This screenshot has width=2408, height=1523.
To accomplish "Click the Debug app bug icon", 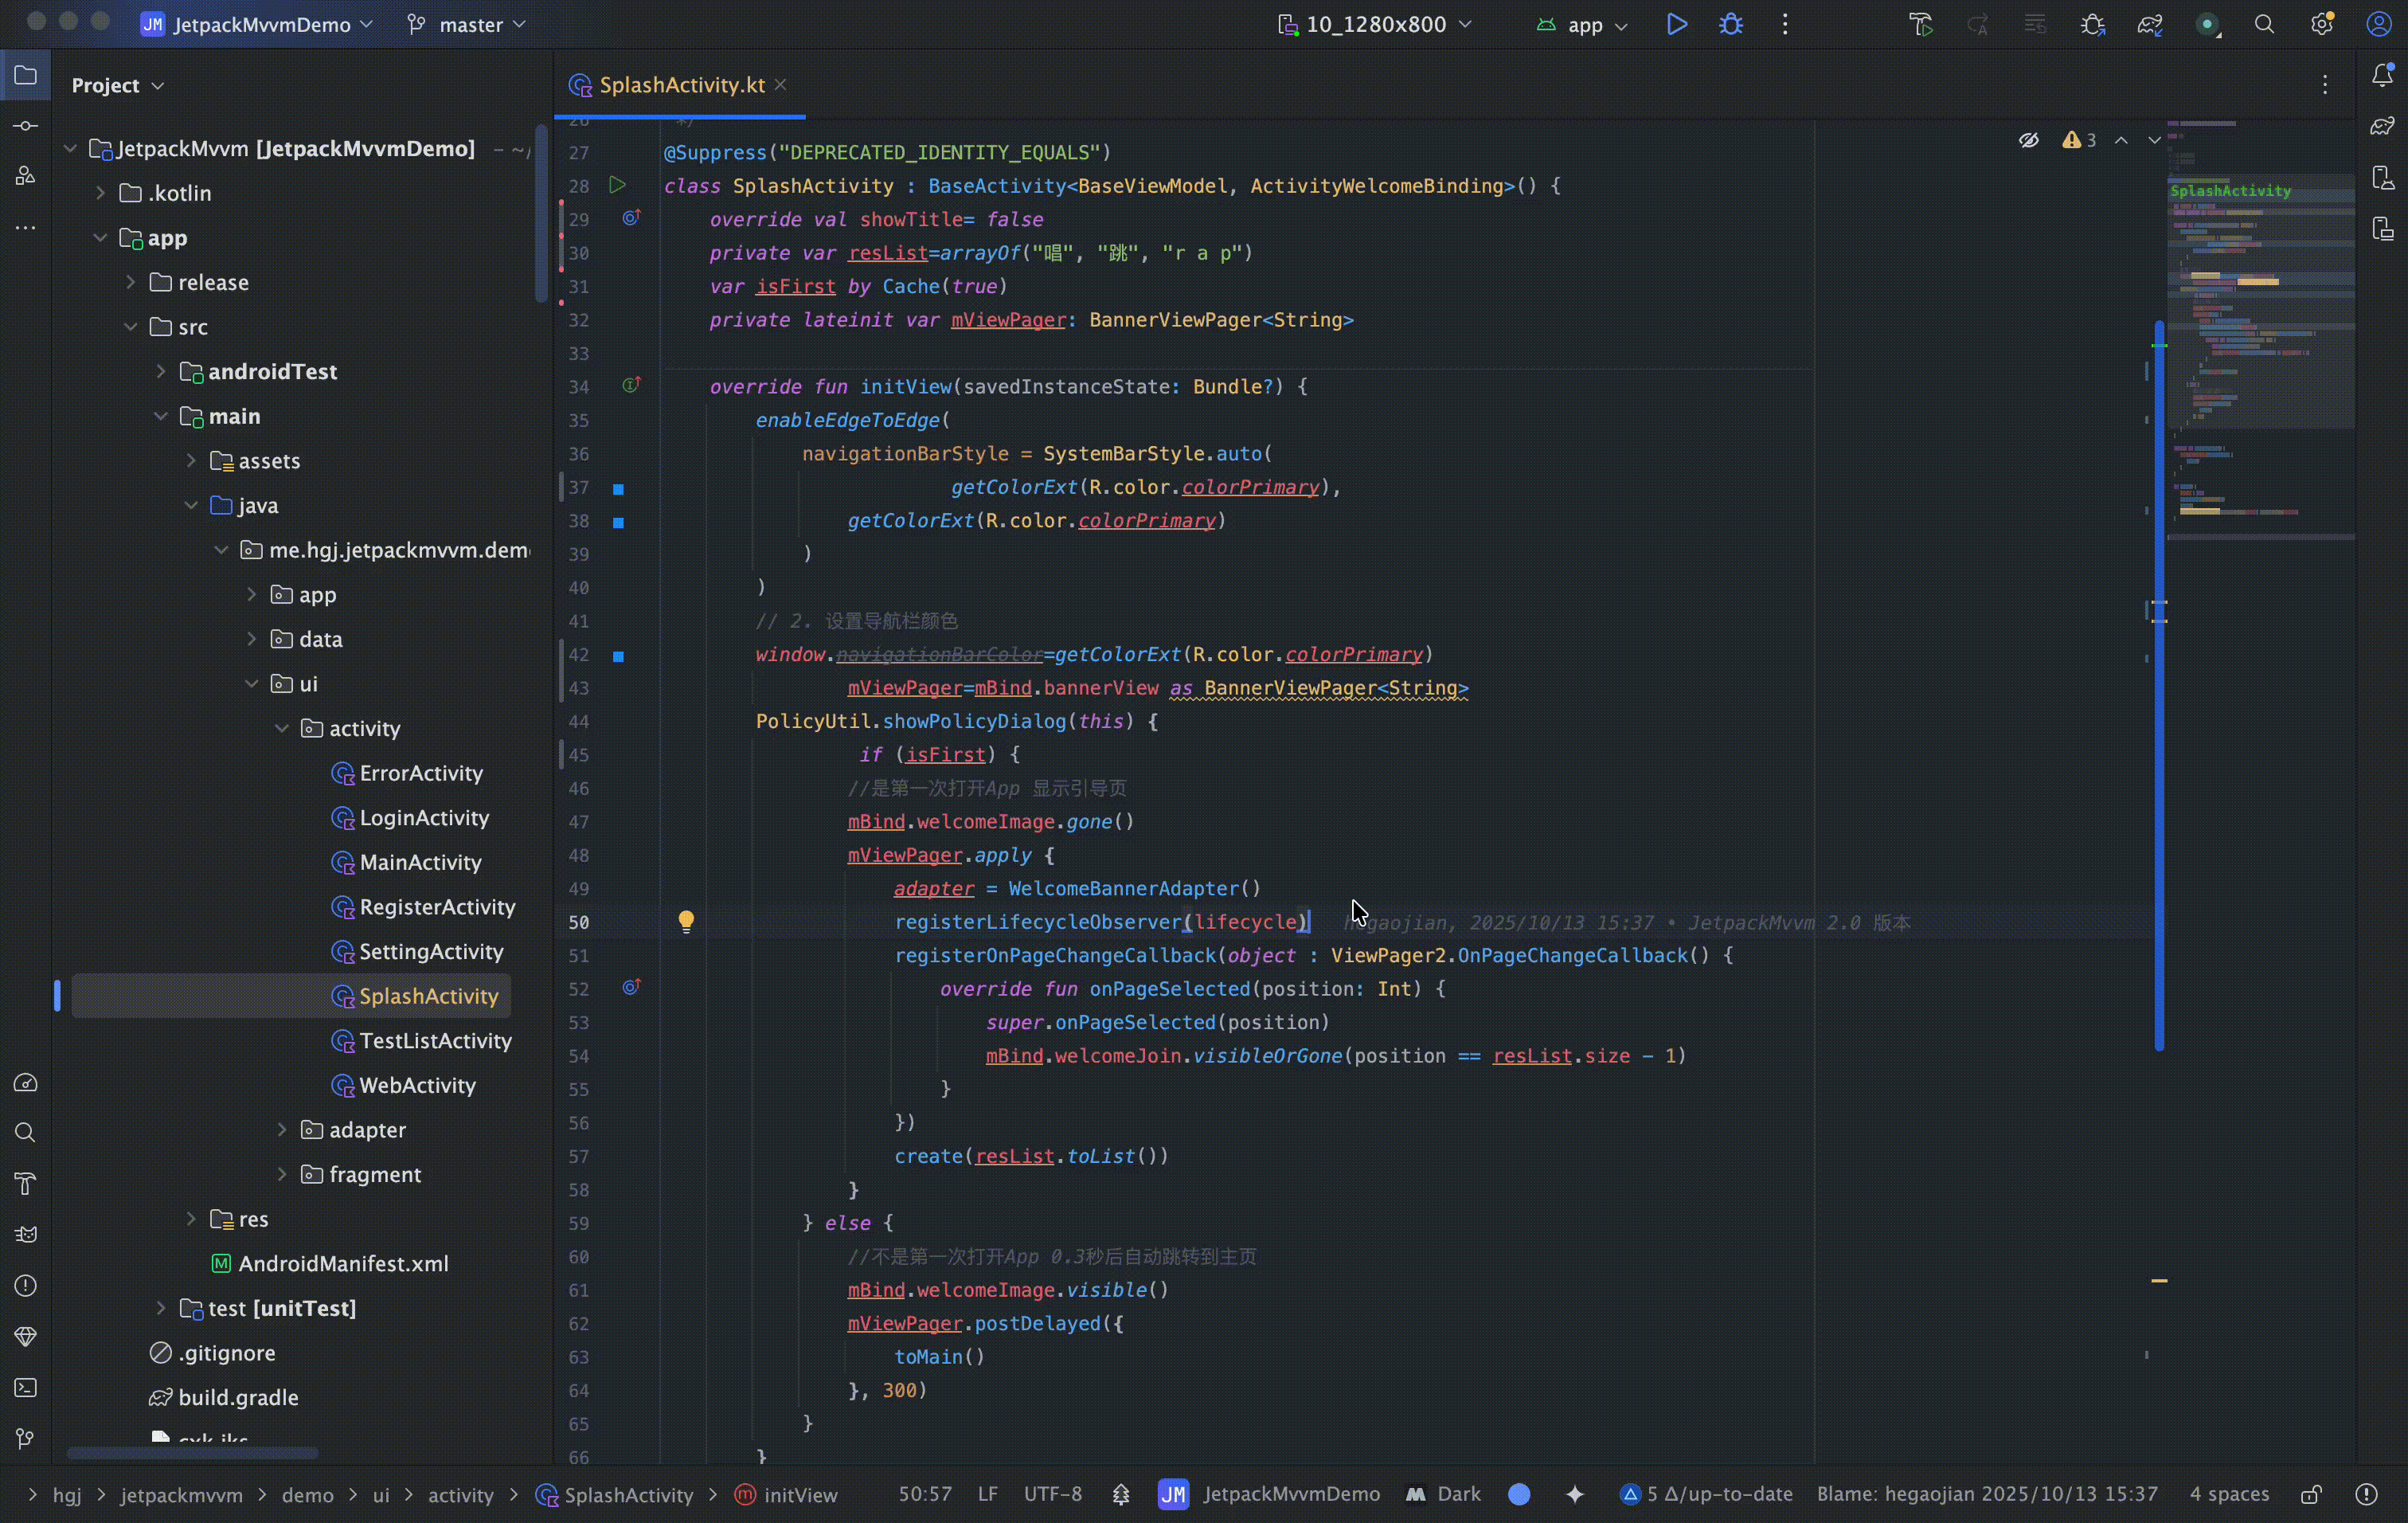I will click(x=1731, y=24).
